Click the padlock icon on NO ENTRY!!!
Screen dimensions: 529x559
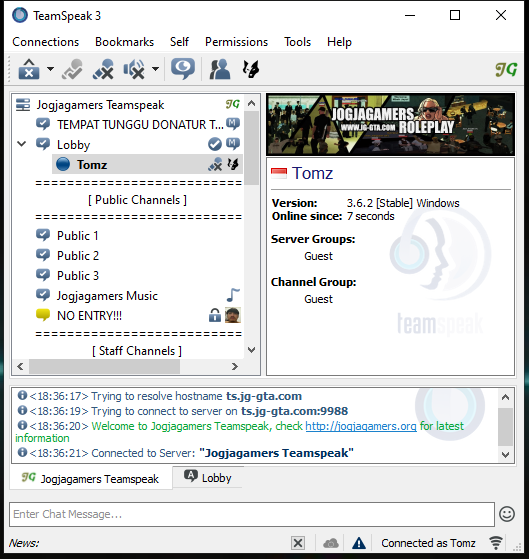[215, 316]
